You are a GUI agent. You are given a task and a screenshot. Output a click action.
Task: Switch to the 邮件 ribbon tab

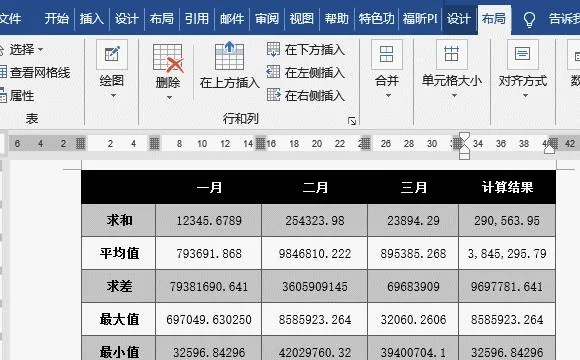pos(232,18)
